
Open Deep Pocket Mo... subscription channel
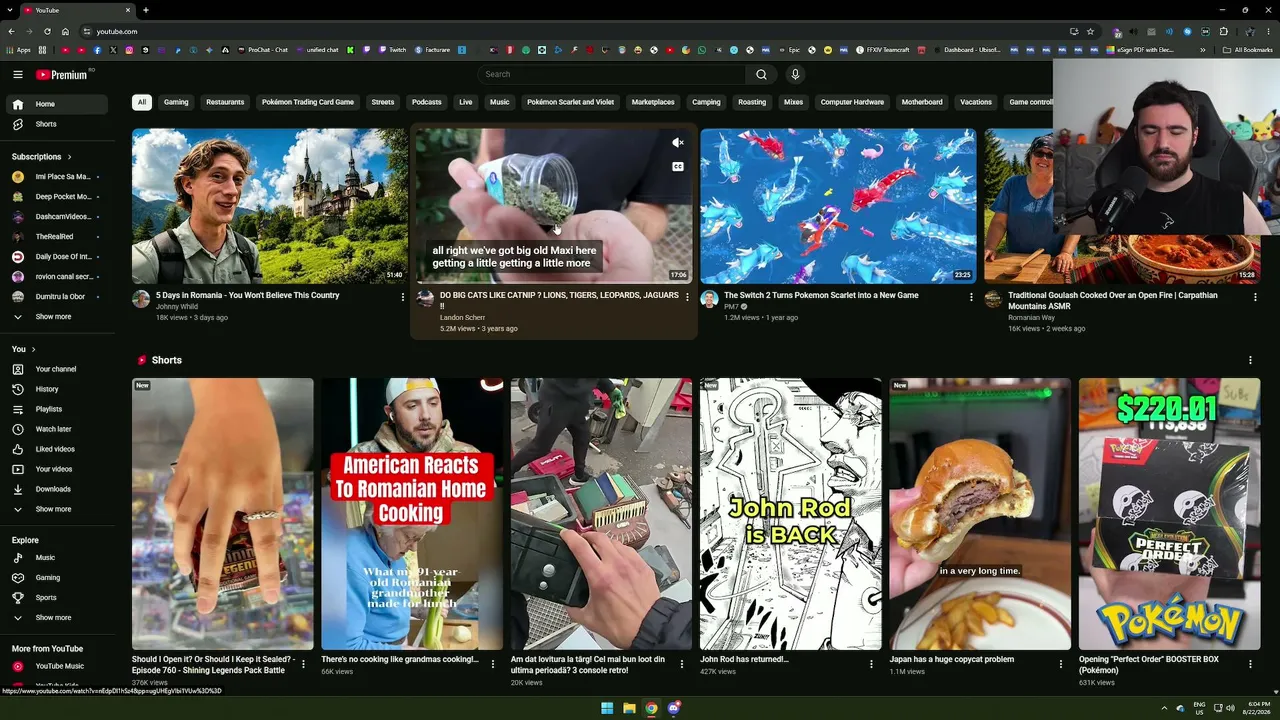[56, 197]
